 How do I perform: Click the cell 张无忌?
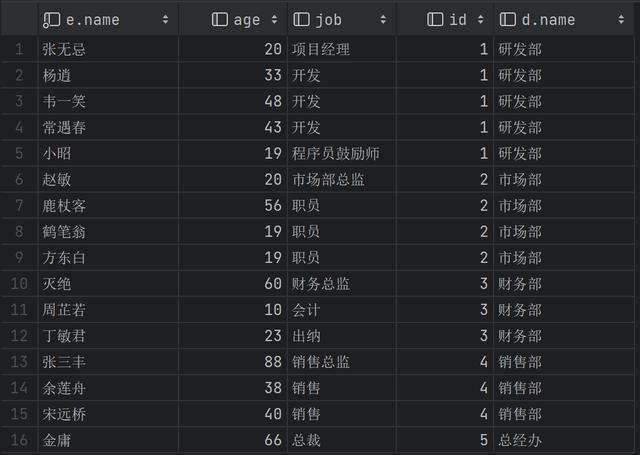64,49
